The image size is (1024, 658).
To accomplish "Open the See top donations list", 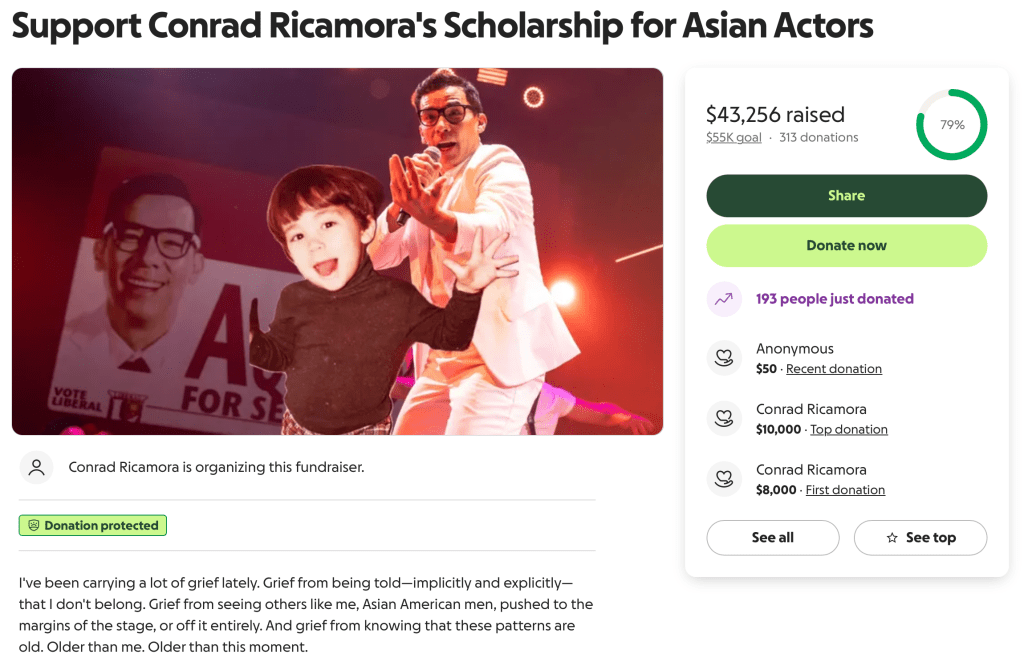I will pyautogui.click(x=920, y=538).
